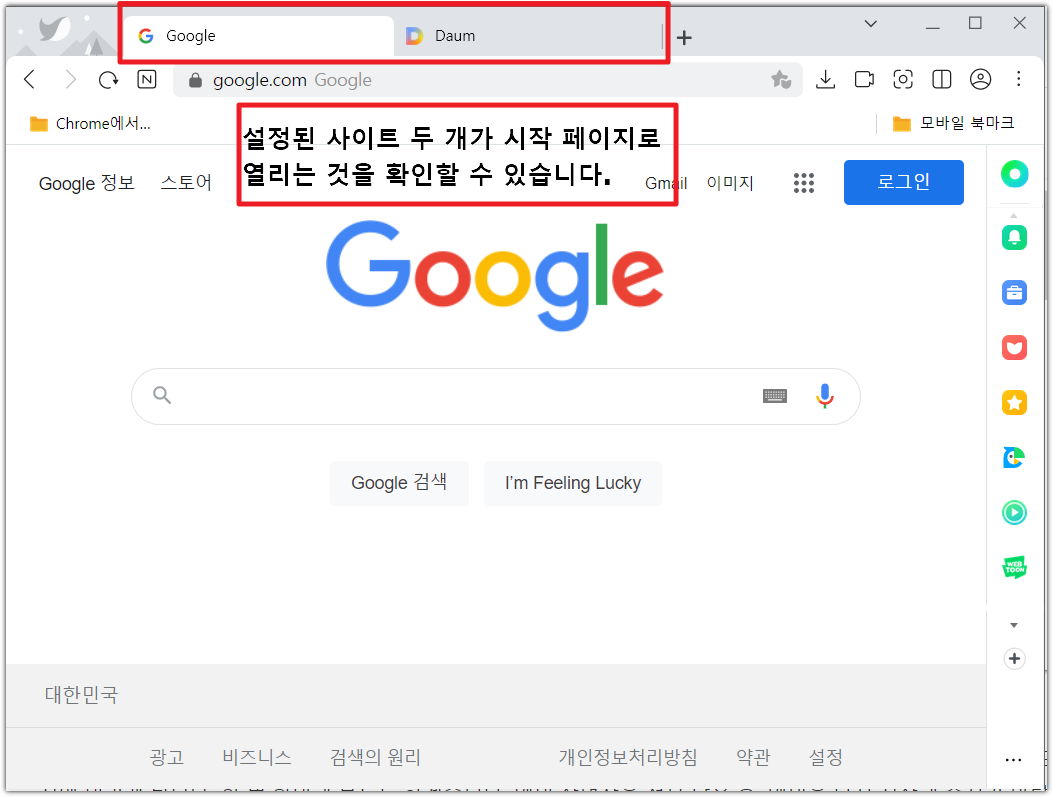Open the Naver home button
1053x797 pixels.
point(146,79)
